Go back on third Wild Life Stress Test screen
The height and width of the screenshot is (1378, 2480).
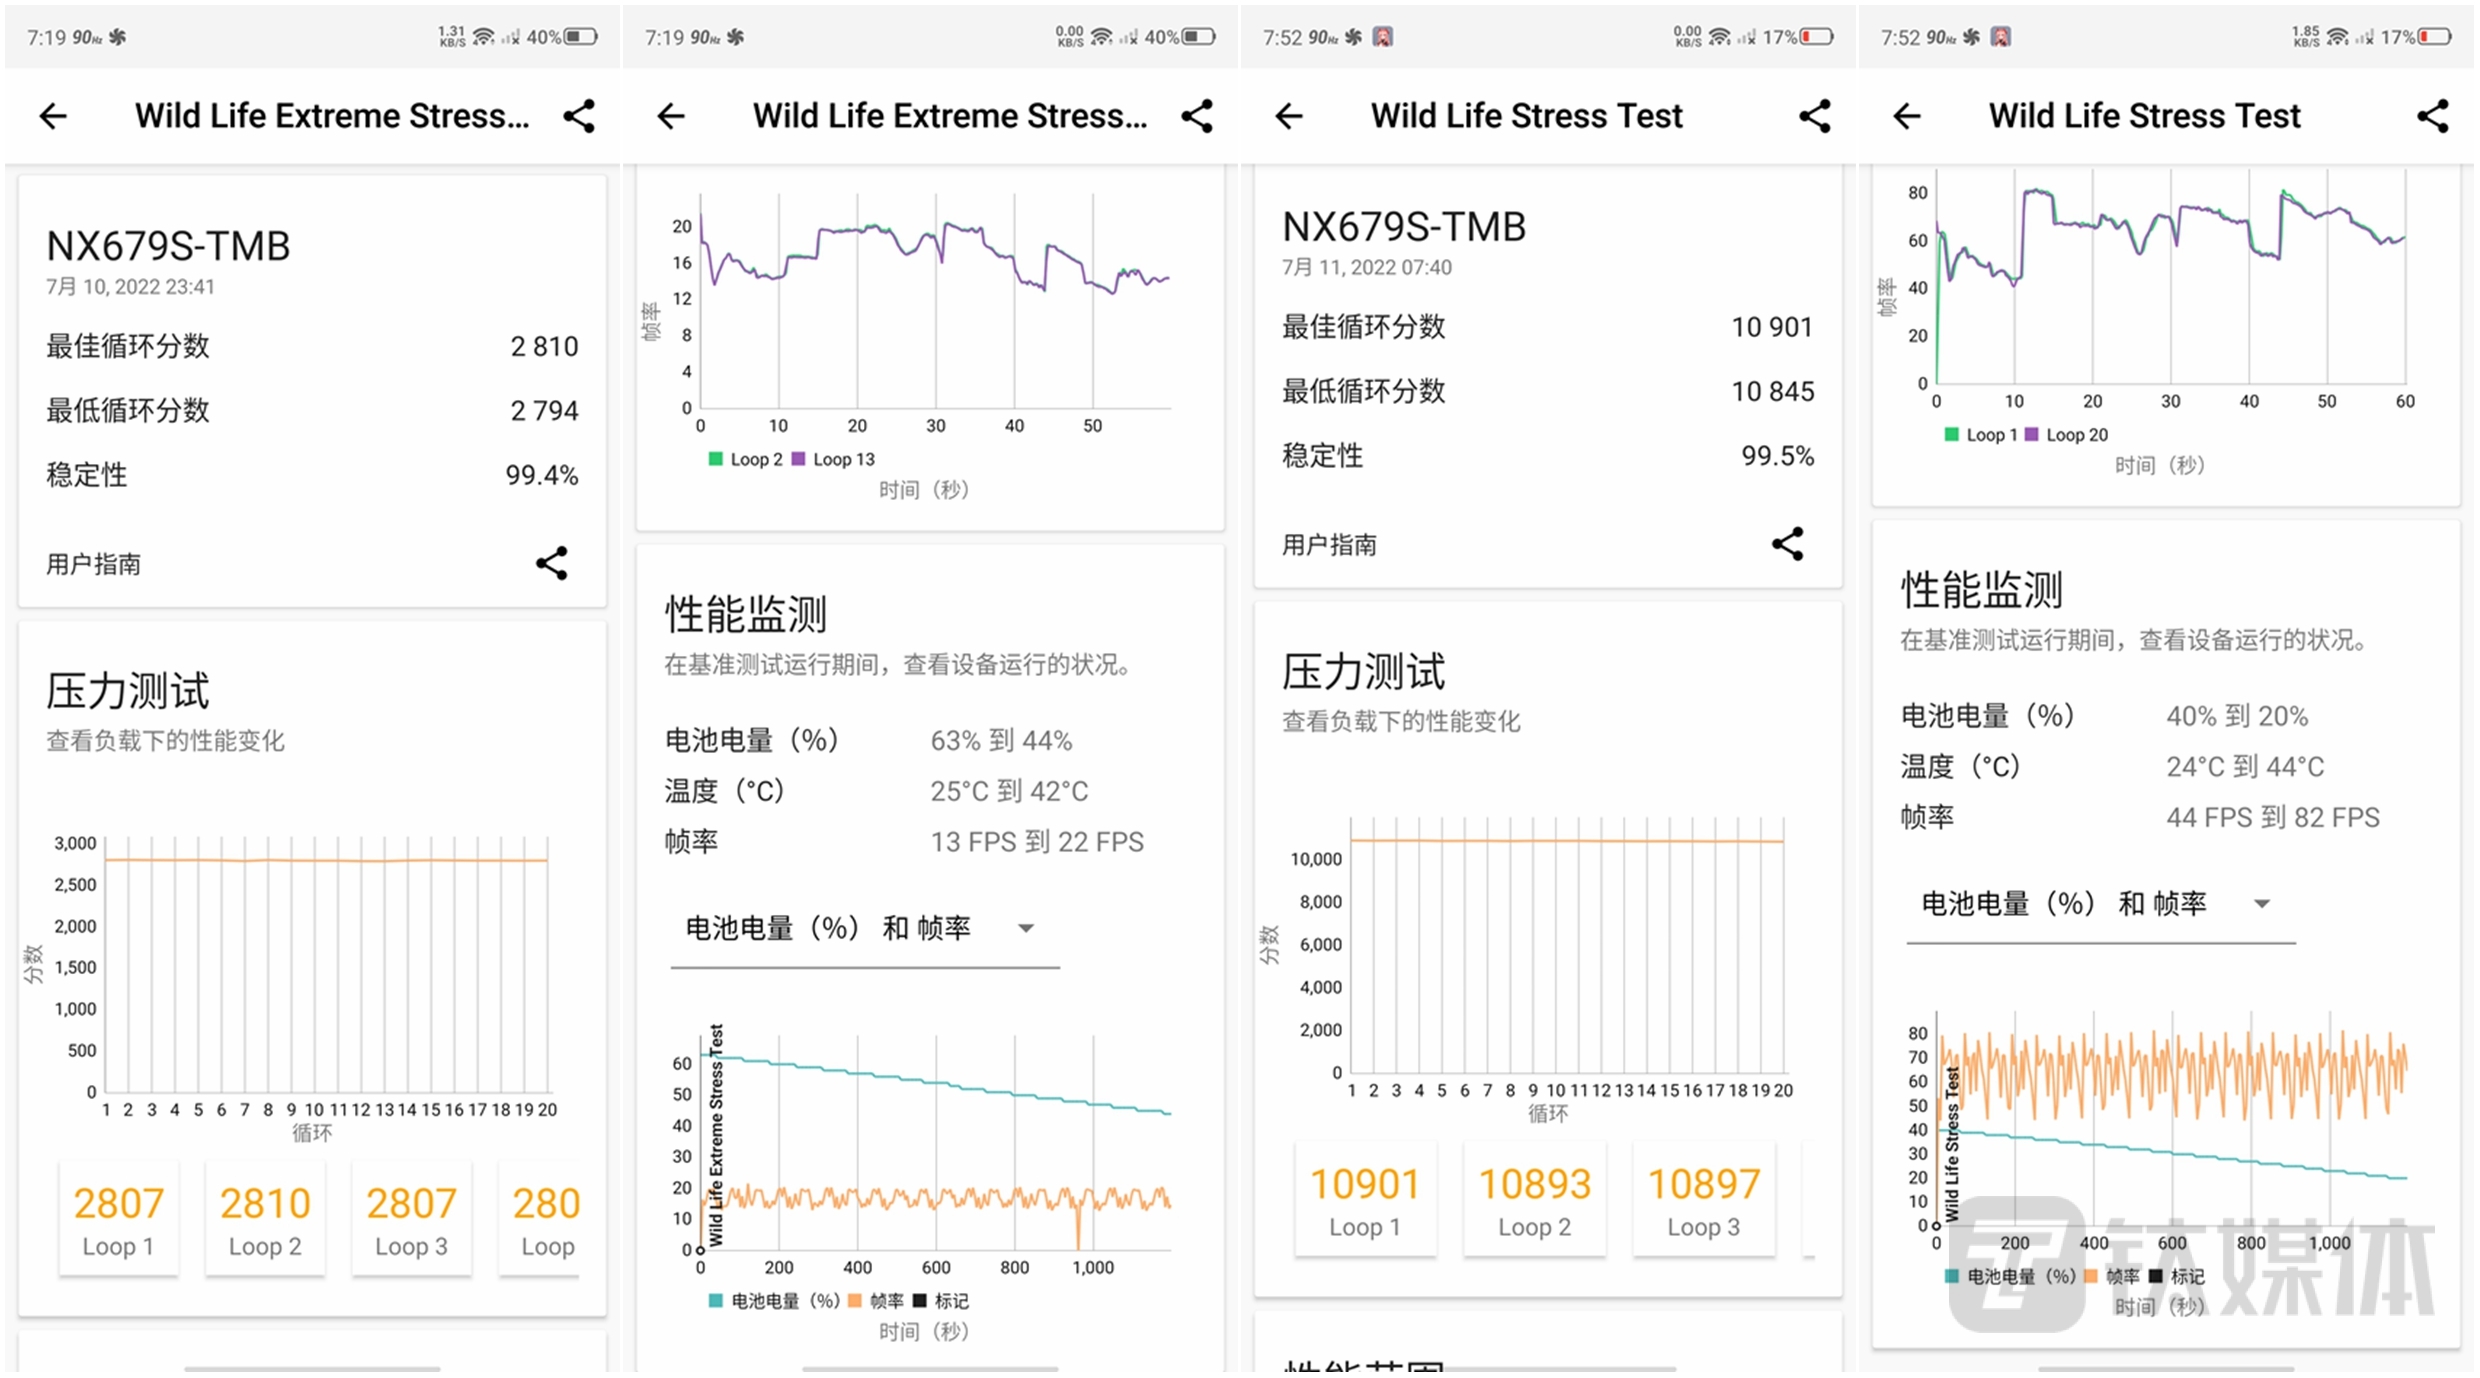(1289, 116)
